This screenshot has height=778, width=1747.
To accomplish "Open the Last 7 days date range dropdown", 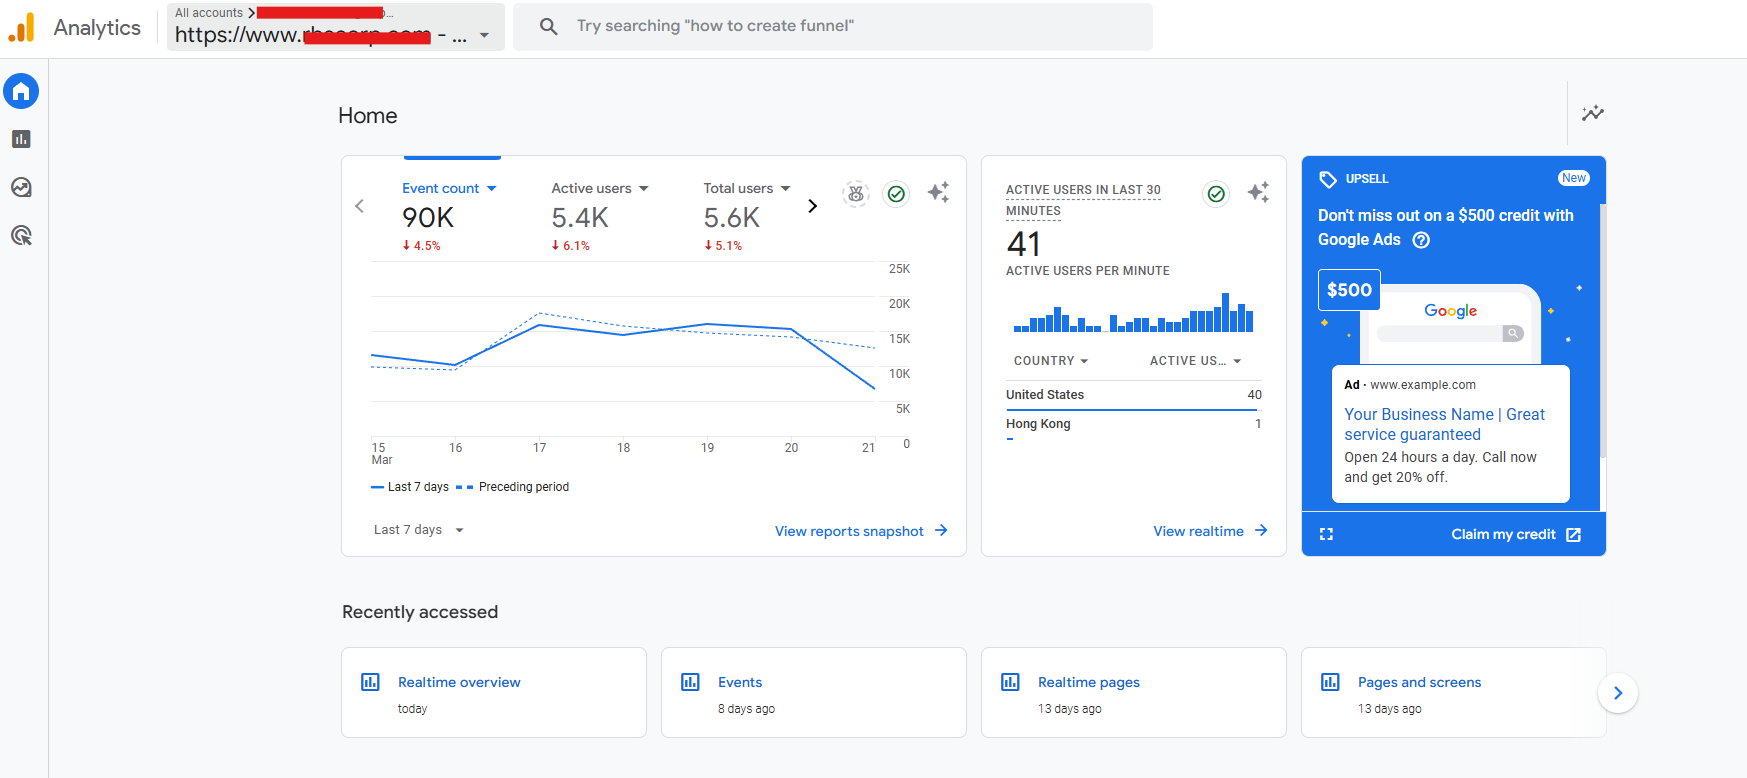I will [419, 530].
